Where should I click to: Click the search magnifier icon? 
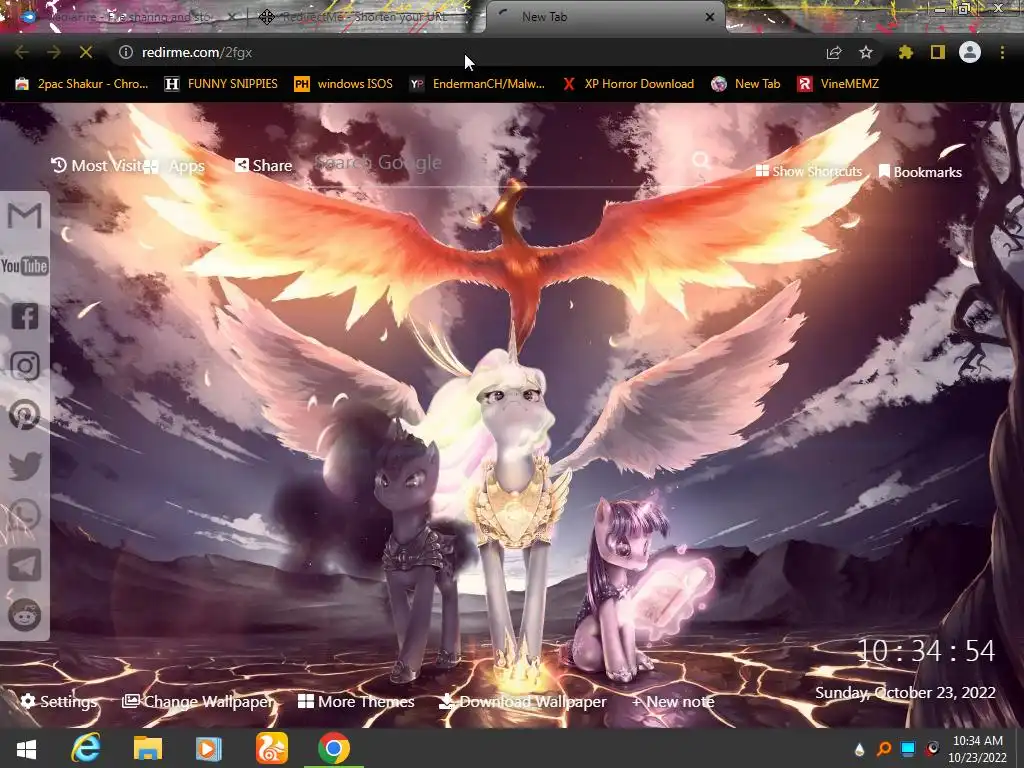tap(701, 161)
